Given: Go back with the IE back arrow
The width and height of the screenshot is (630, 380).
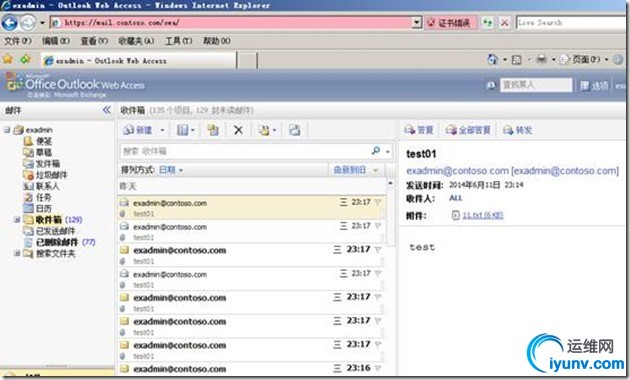Looking at the screenshot, I should (x=10, y=22).
